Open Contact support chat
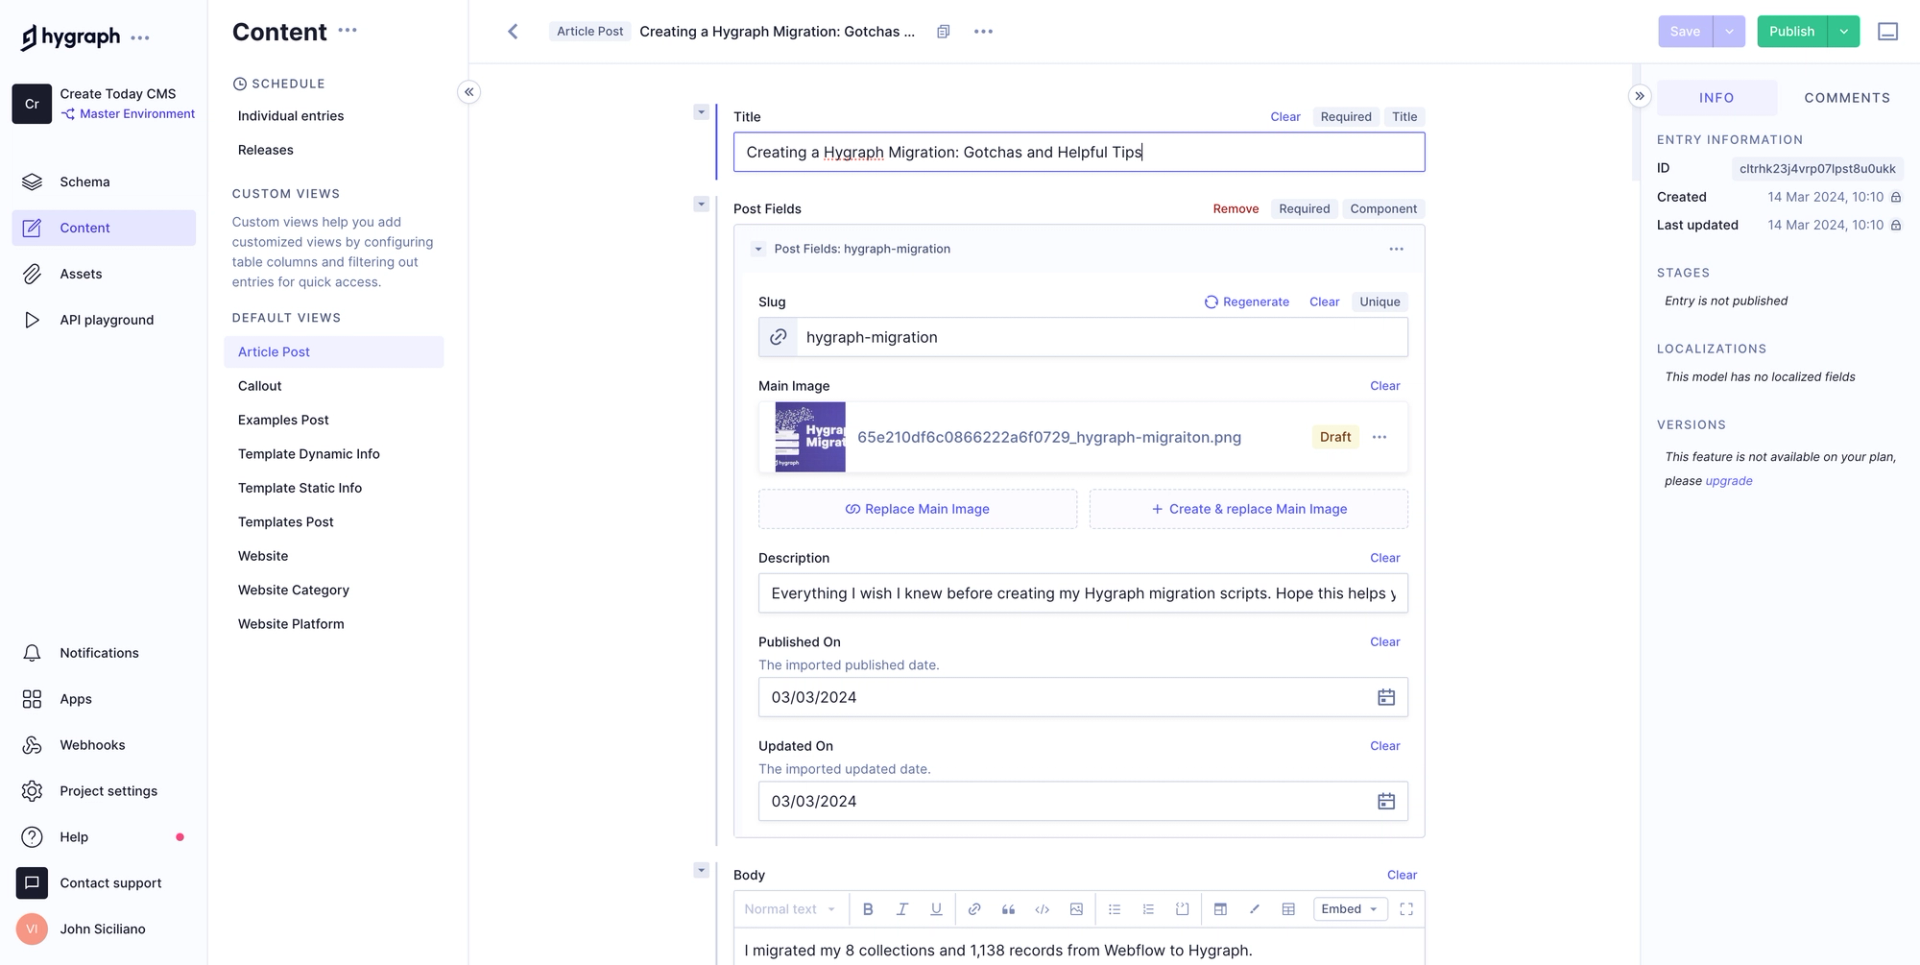 coord(104,883)
